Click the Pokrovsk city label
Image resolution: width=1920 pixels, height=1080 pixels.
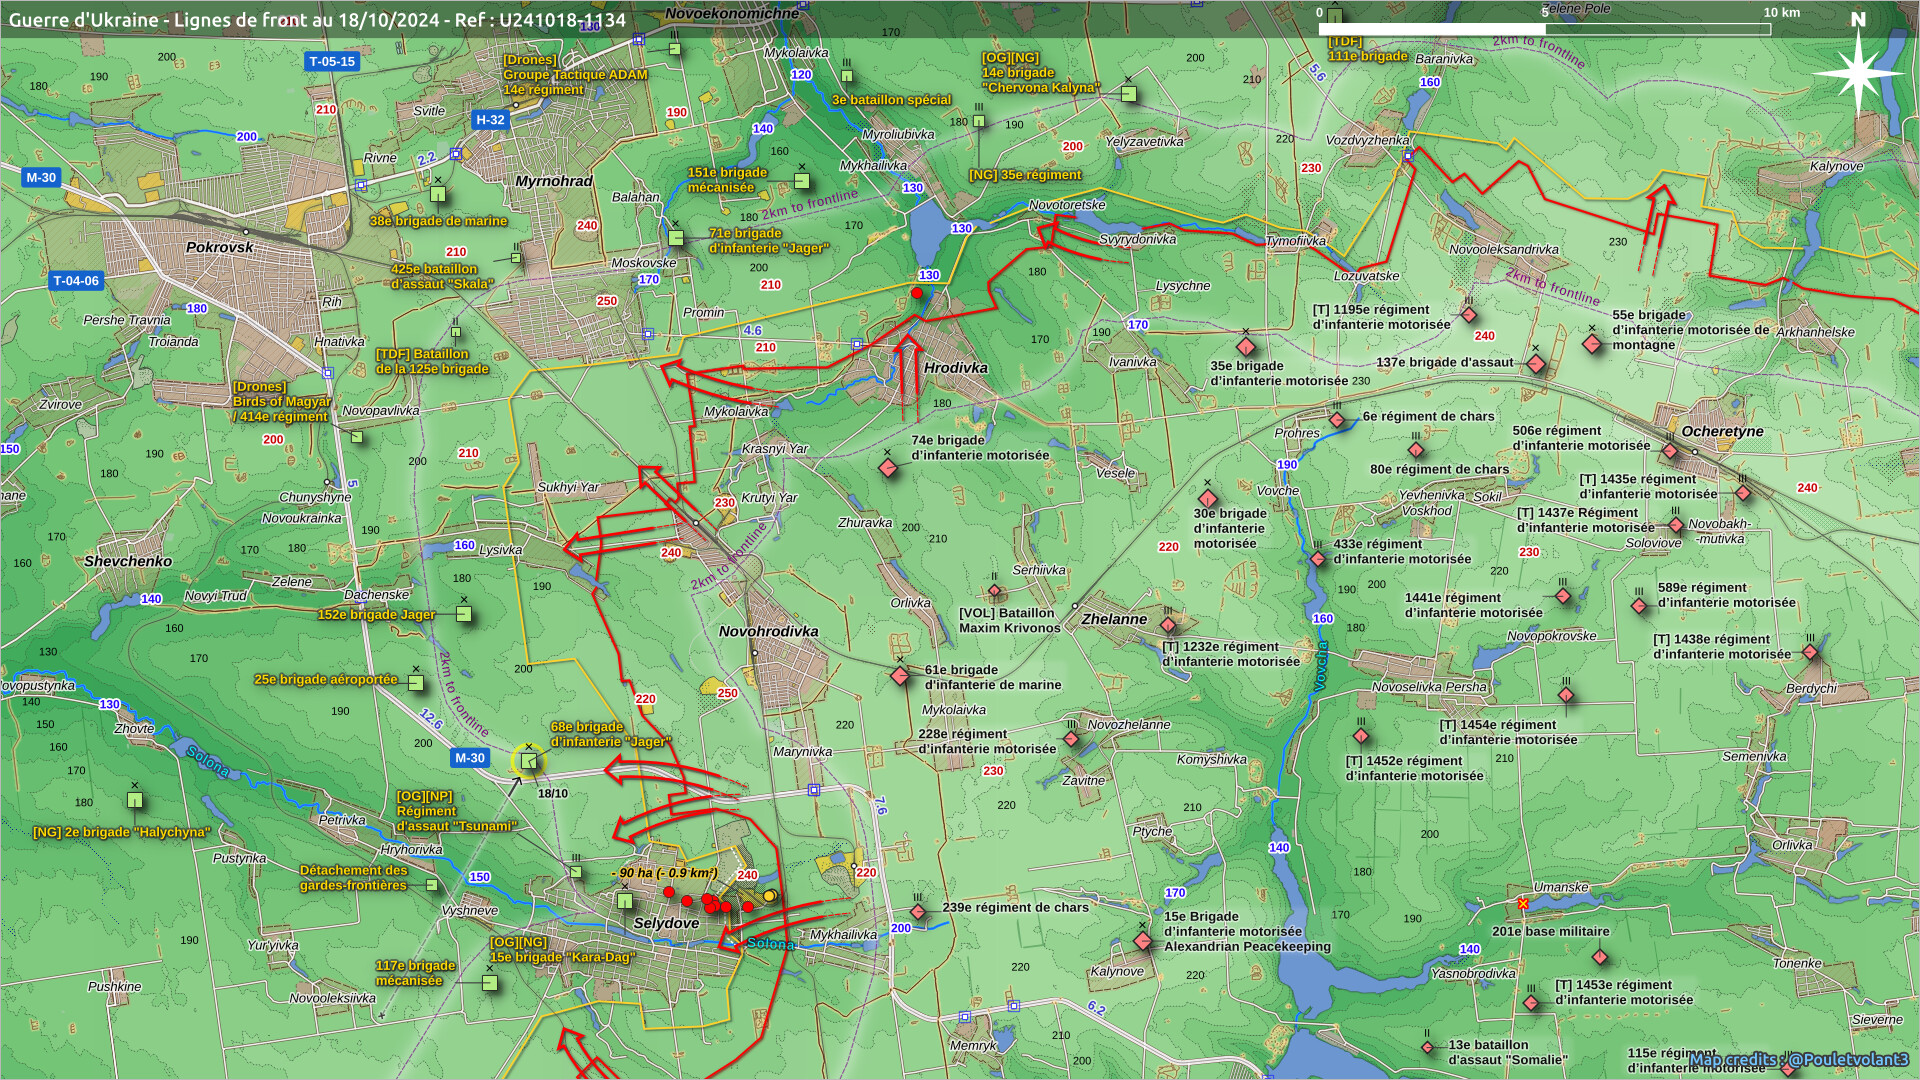219,247
